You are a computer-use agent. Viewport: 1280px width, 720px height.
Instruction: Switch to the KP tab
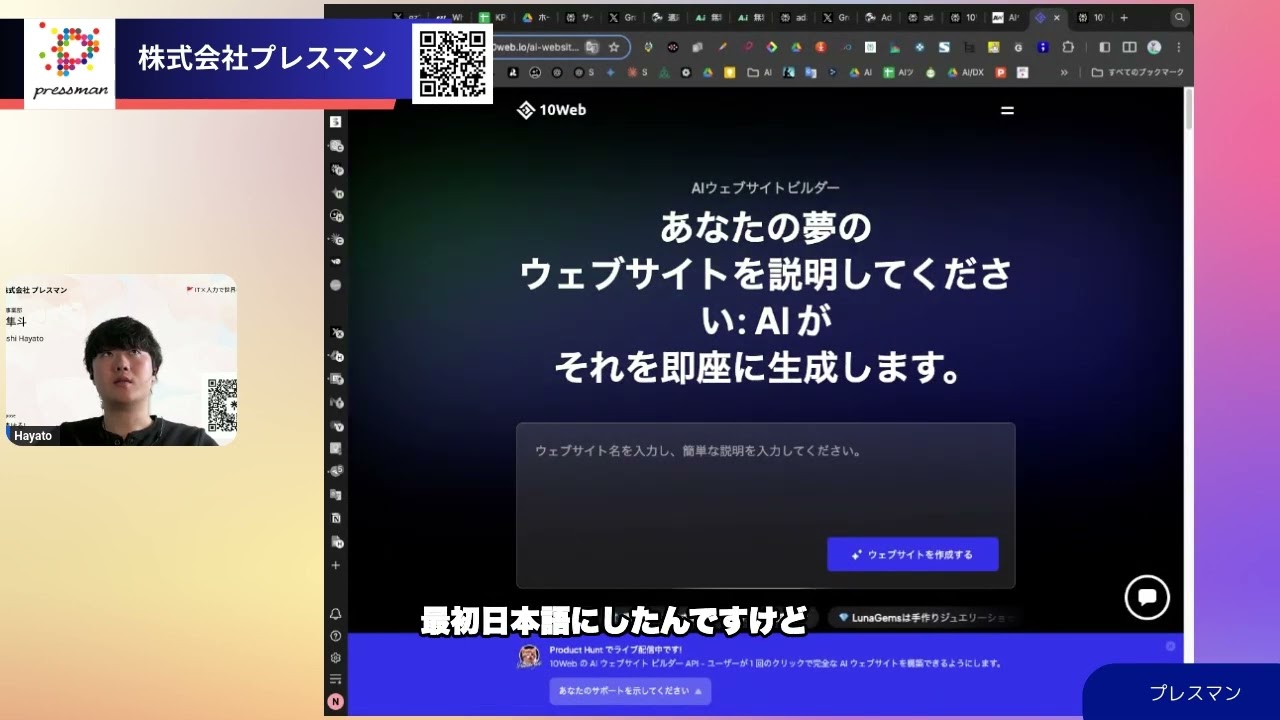coord(493,17)
